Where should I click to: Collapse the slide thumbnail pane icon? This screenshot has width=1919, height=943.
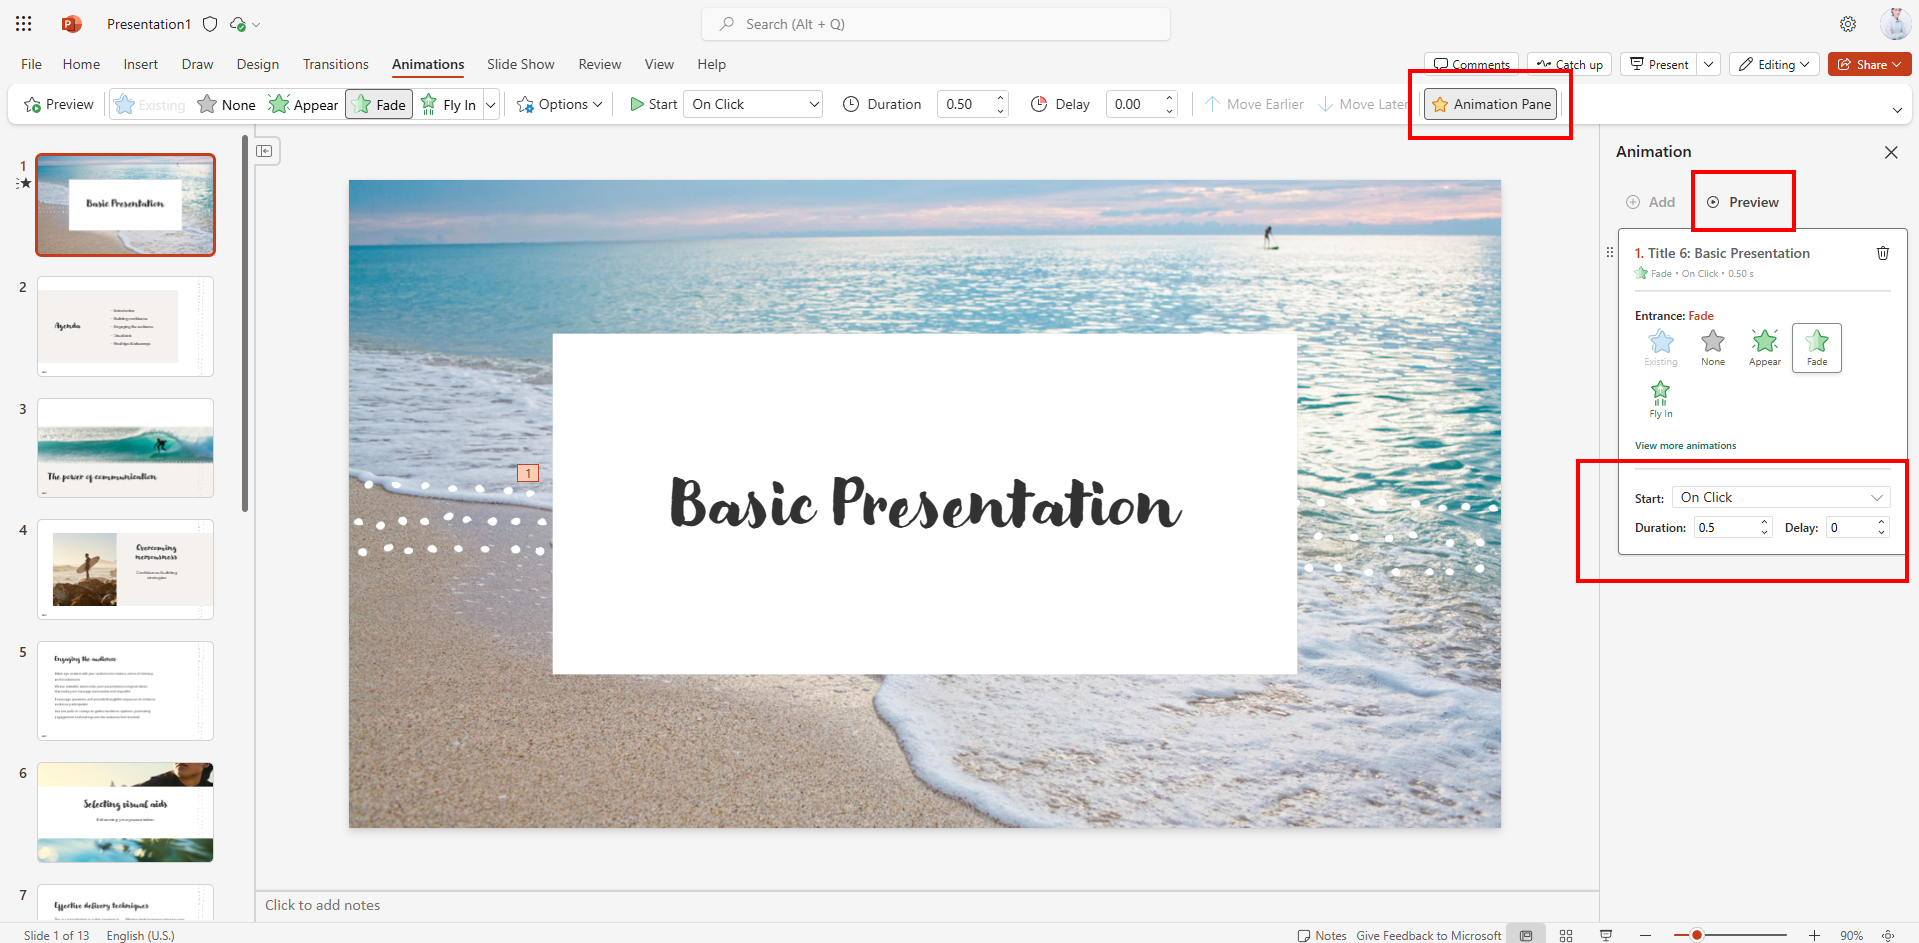pyautogui.click(x=264, y=151)
